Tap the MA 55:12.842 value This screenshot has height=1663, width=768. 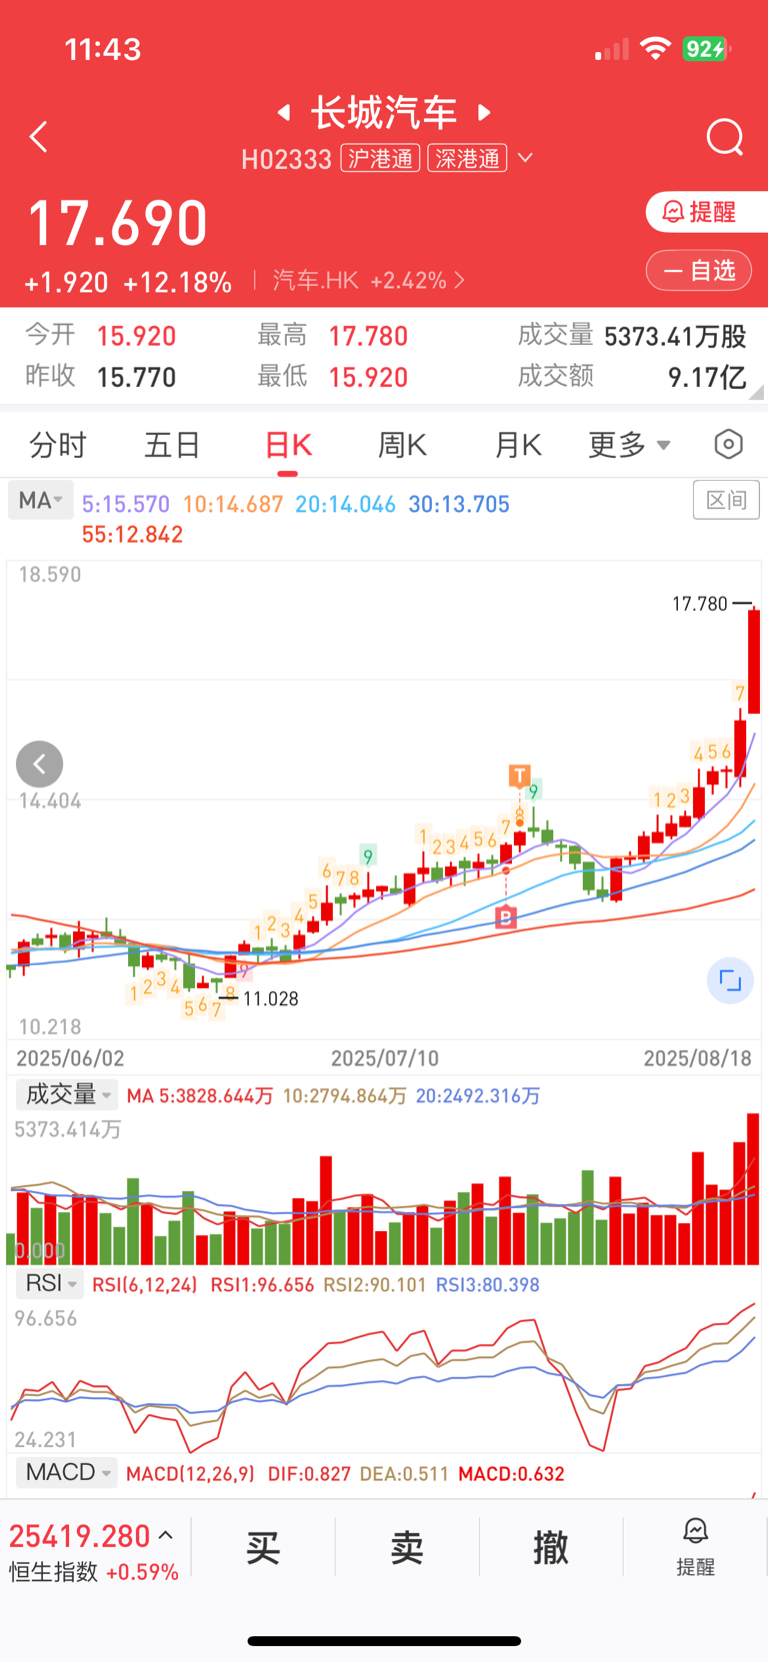click(132, 535)
